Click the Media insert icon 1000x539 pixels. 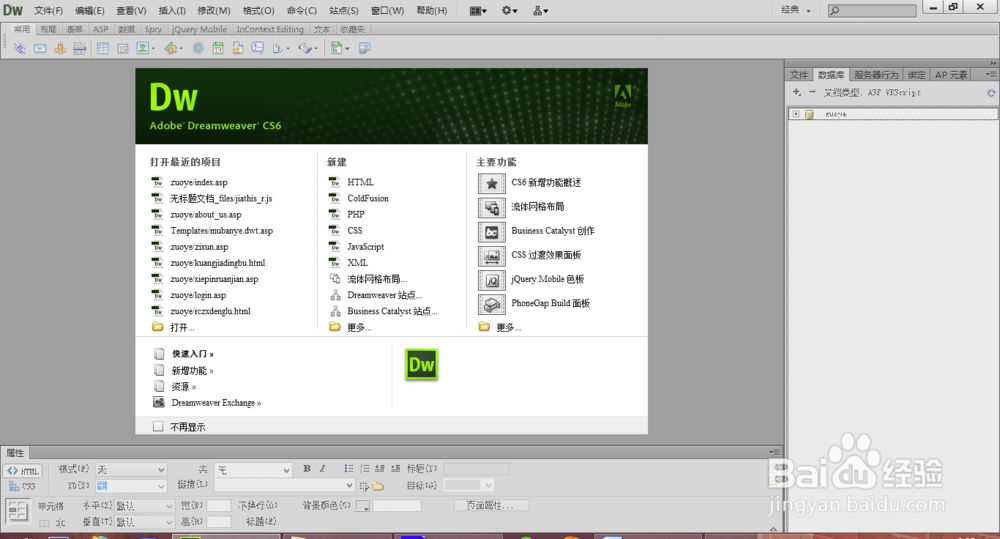pyautogui.click(x=171, y=48)
